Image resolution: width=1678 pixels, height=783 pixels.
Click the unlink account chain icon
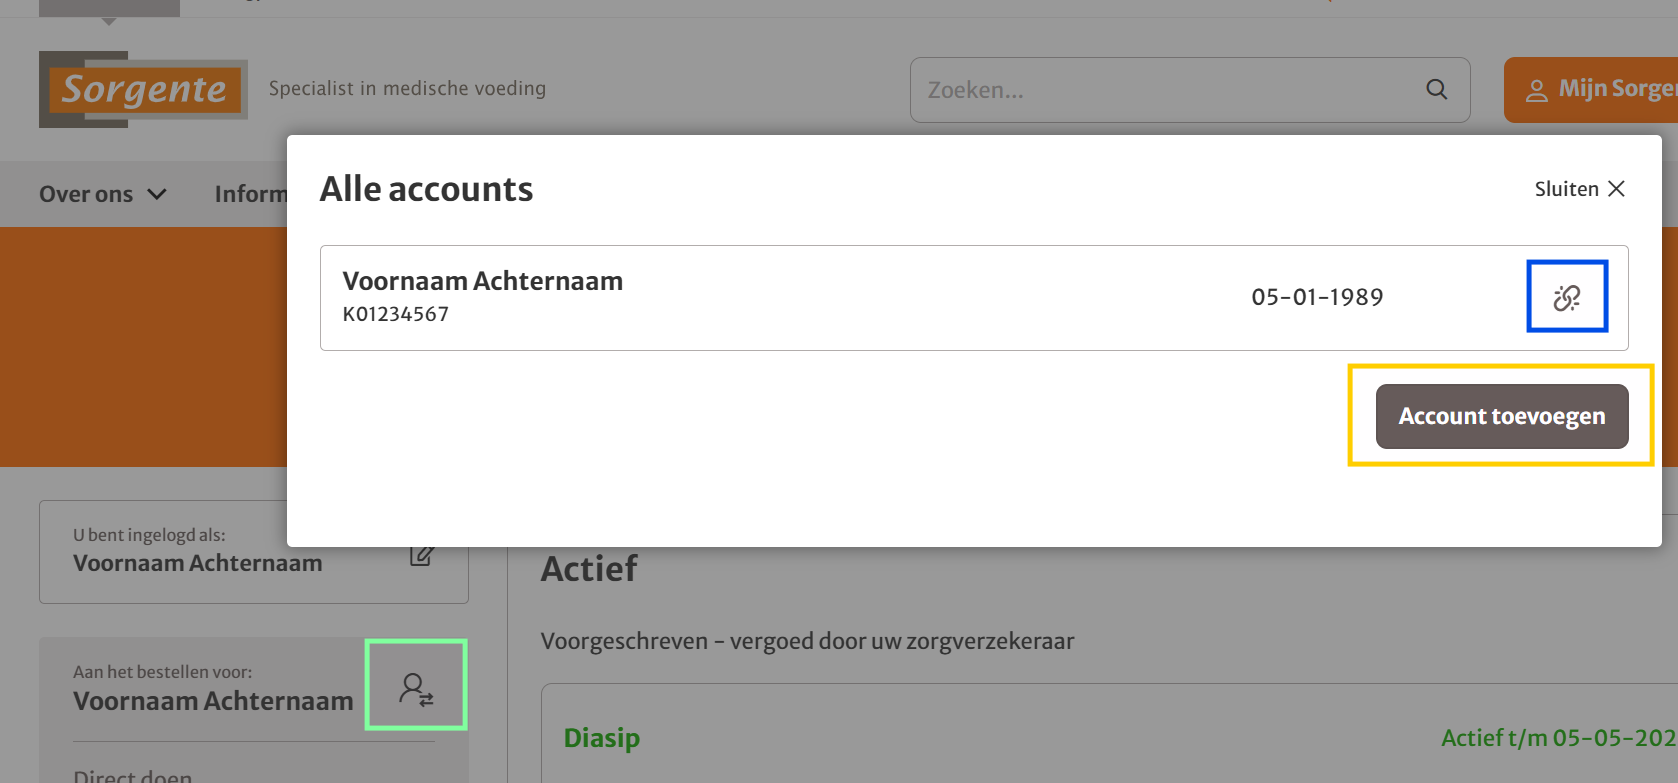pyautogui.click(x=1566, y=297)
